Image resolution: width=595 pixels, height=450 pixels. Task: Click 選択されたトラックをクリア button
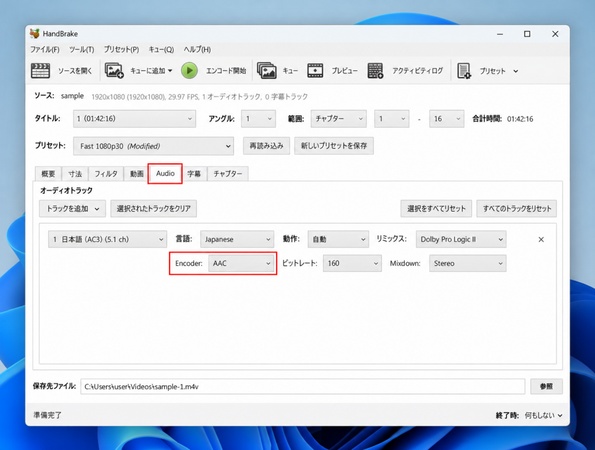154,209
